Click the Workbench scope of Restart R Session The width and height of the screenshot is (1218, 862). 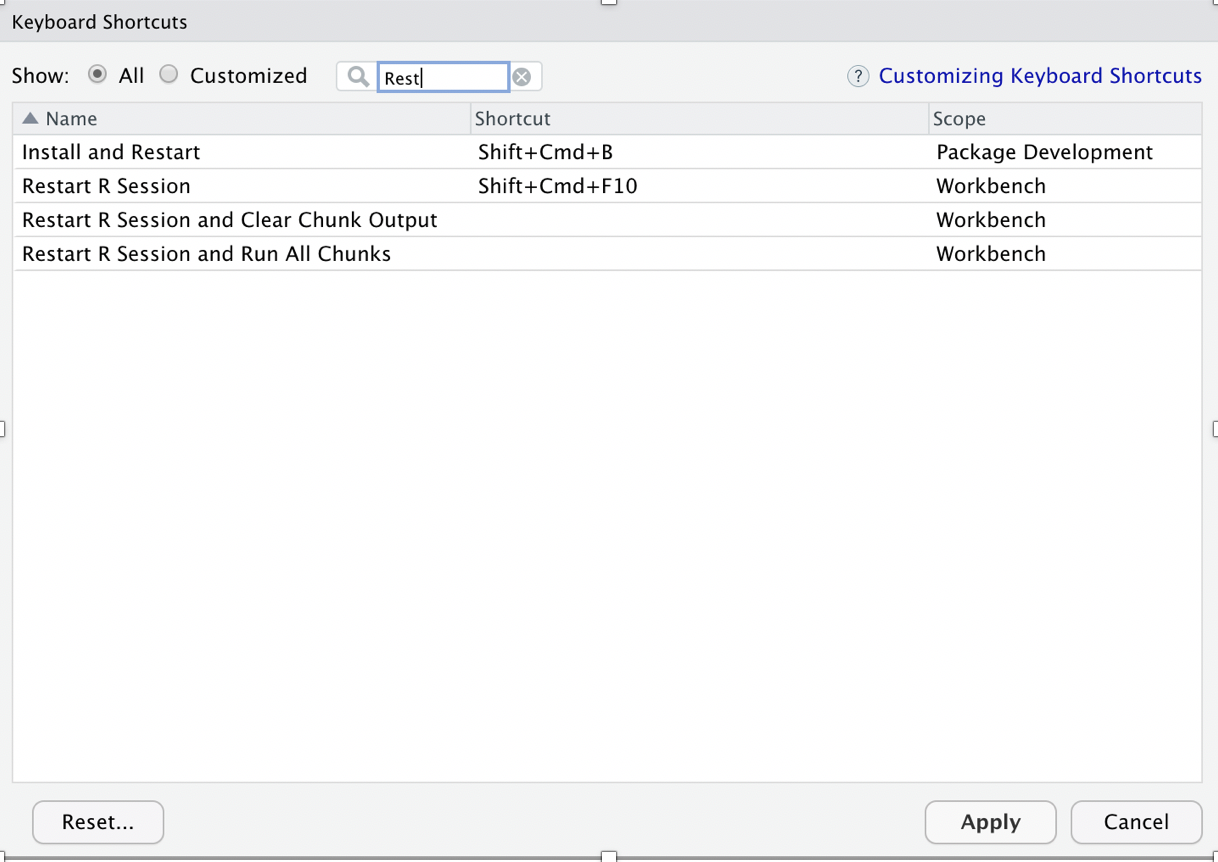coord(990,186)
